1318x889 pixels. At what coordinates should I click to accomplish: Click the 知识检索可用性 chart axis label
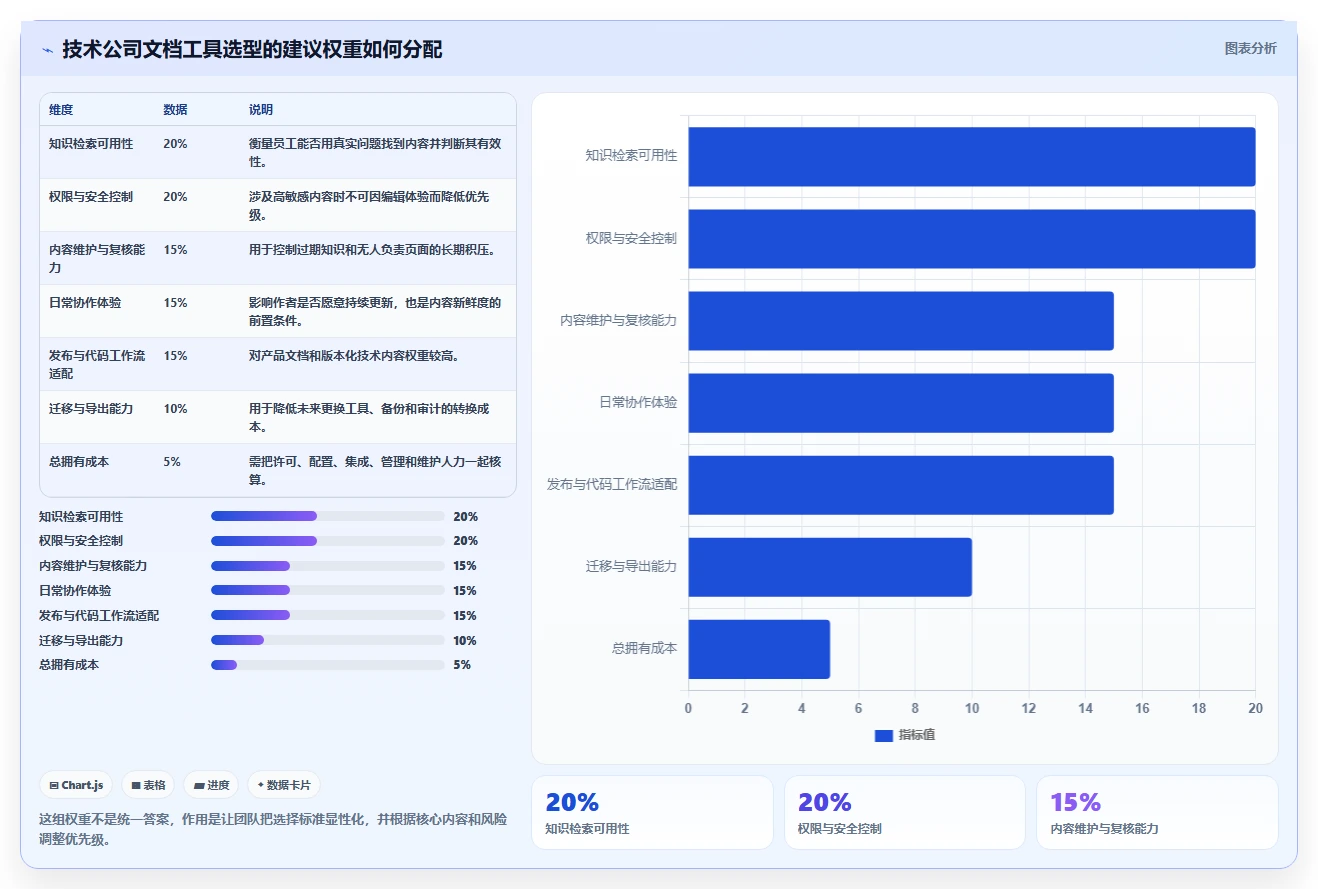tap(631, 156)
